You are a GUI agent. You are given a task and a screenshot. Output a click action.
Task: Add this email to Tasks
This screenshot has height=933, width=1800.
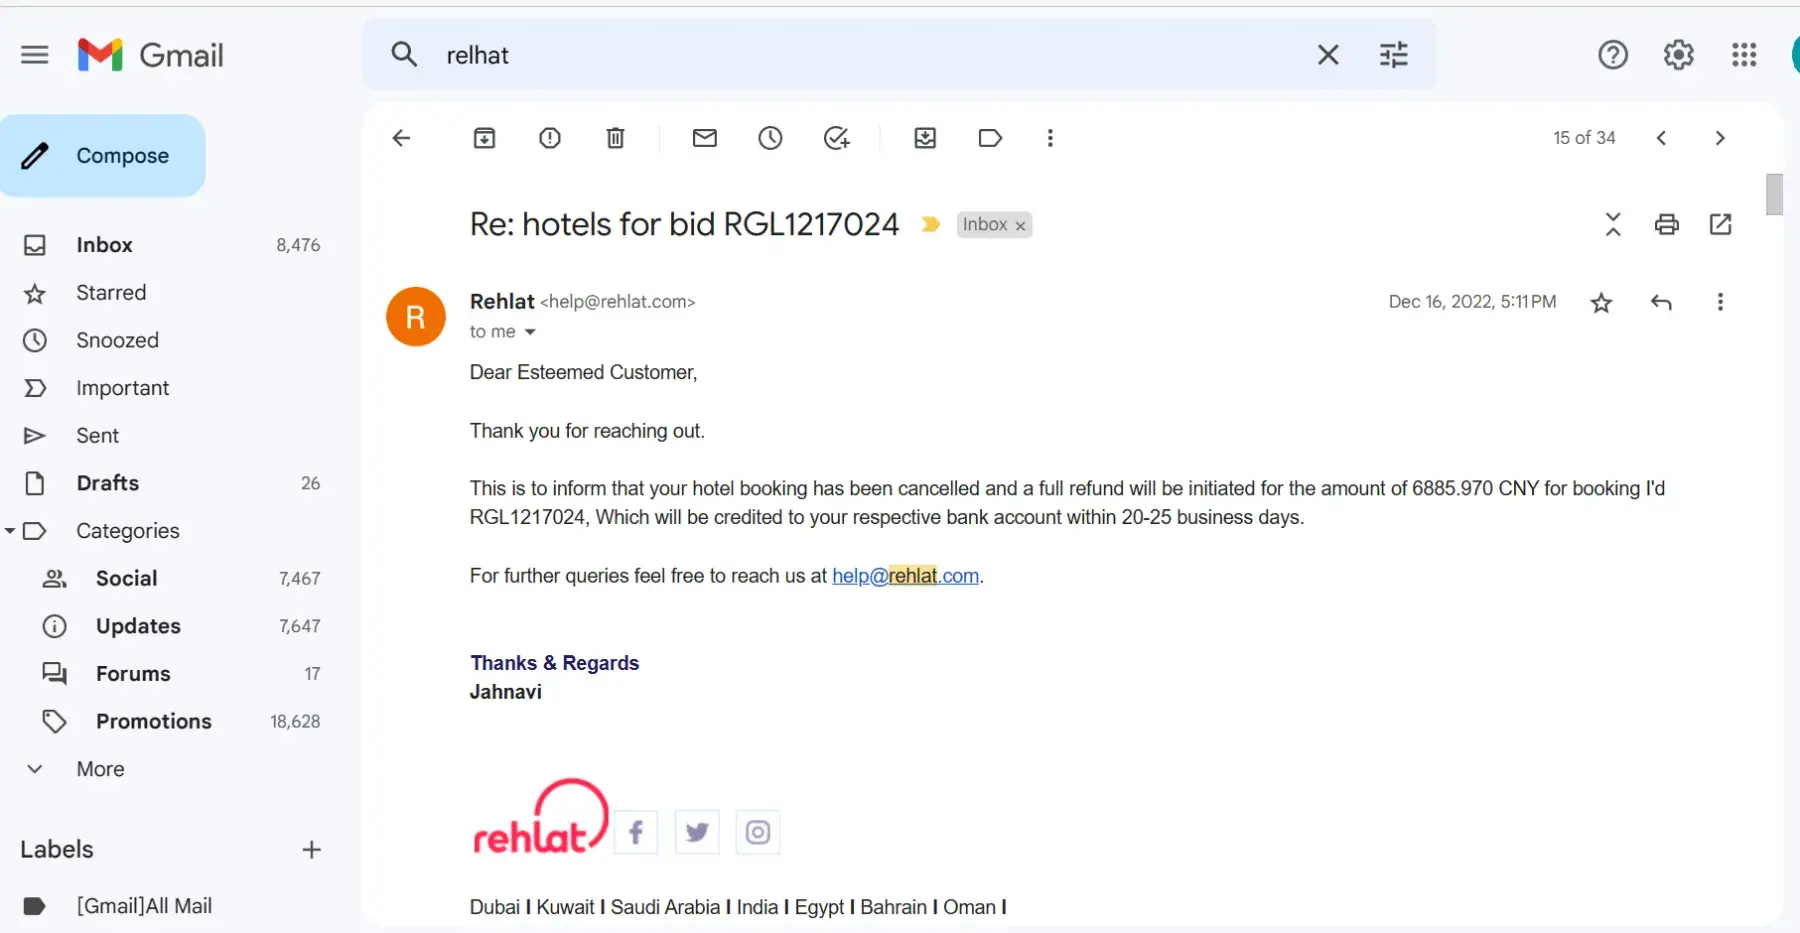pyautogui.click(x=837, y=138)
